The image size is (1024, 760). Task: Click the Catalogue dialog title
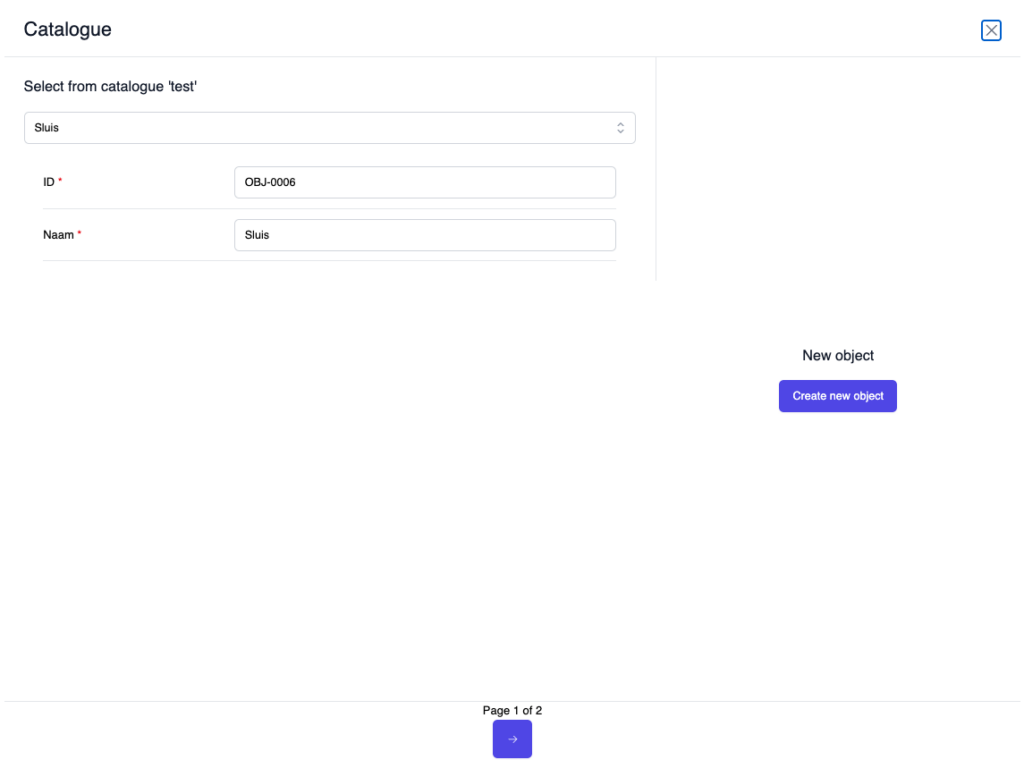click(67, 30)
